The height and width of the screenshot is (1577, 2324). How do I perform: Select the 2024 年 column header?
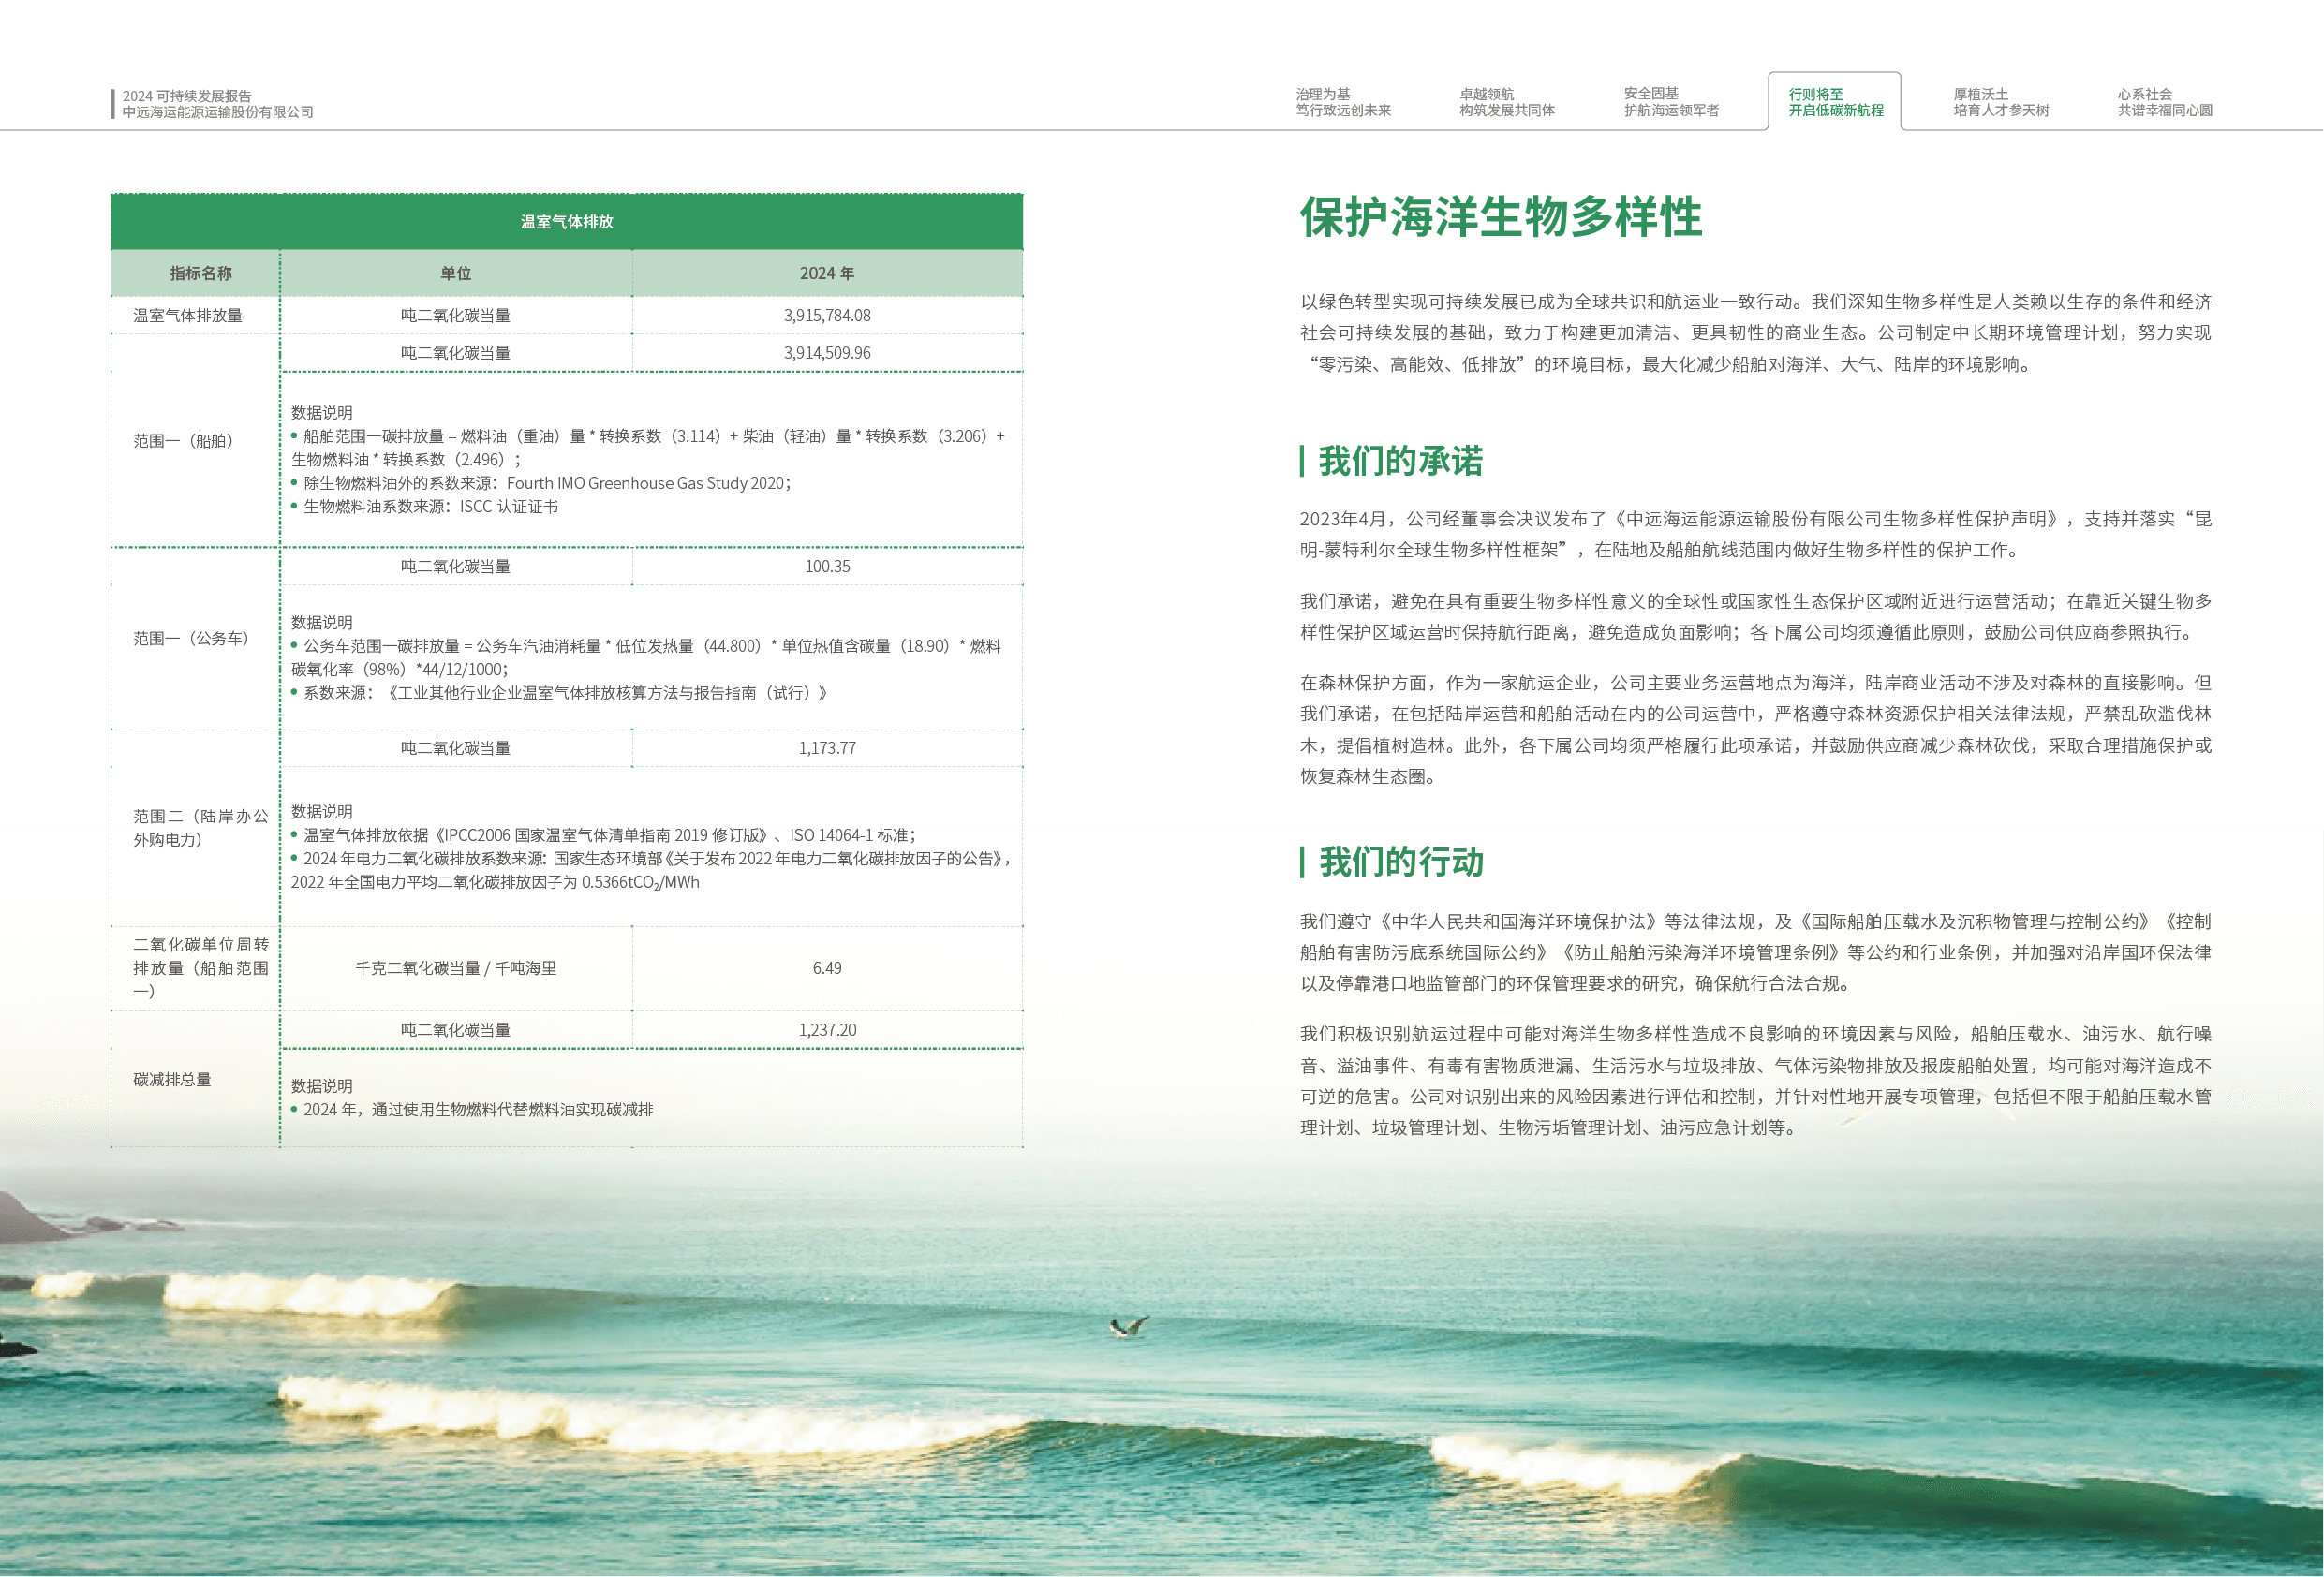click(x=826, y=273)
